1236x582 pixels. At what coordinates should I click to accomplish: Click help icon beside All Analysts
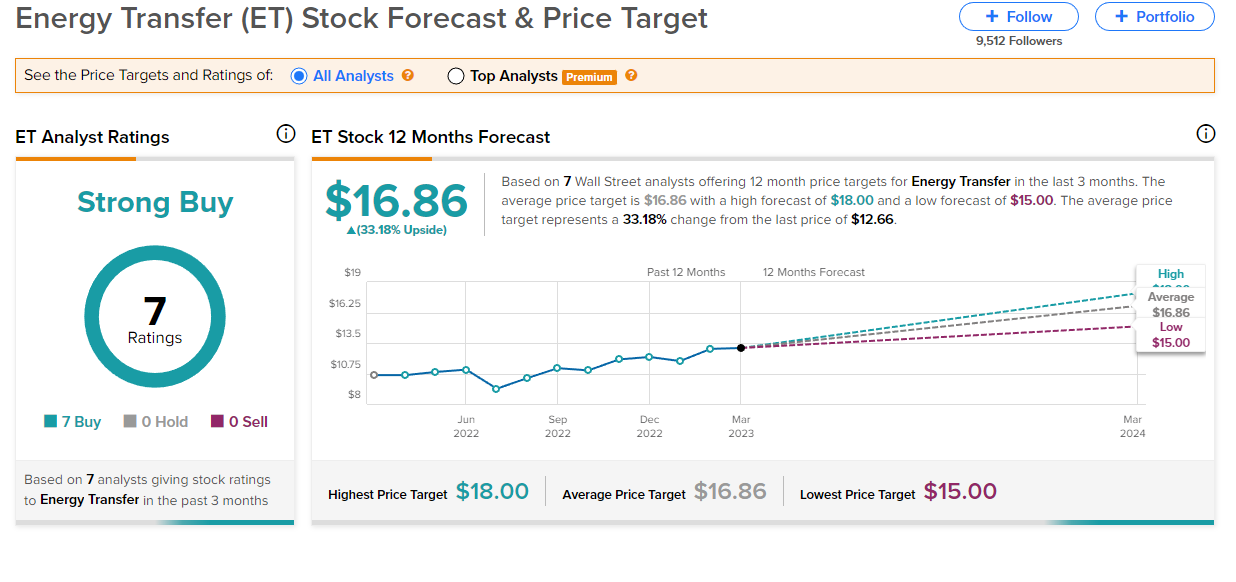[408, 75]
